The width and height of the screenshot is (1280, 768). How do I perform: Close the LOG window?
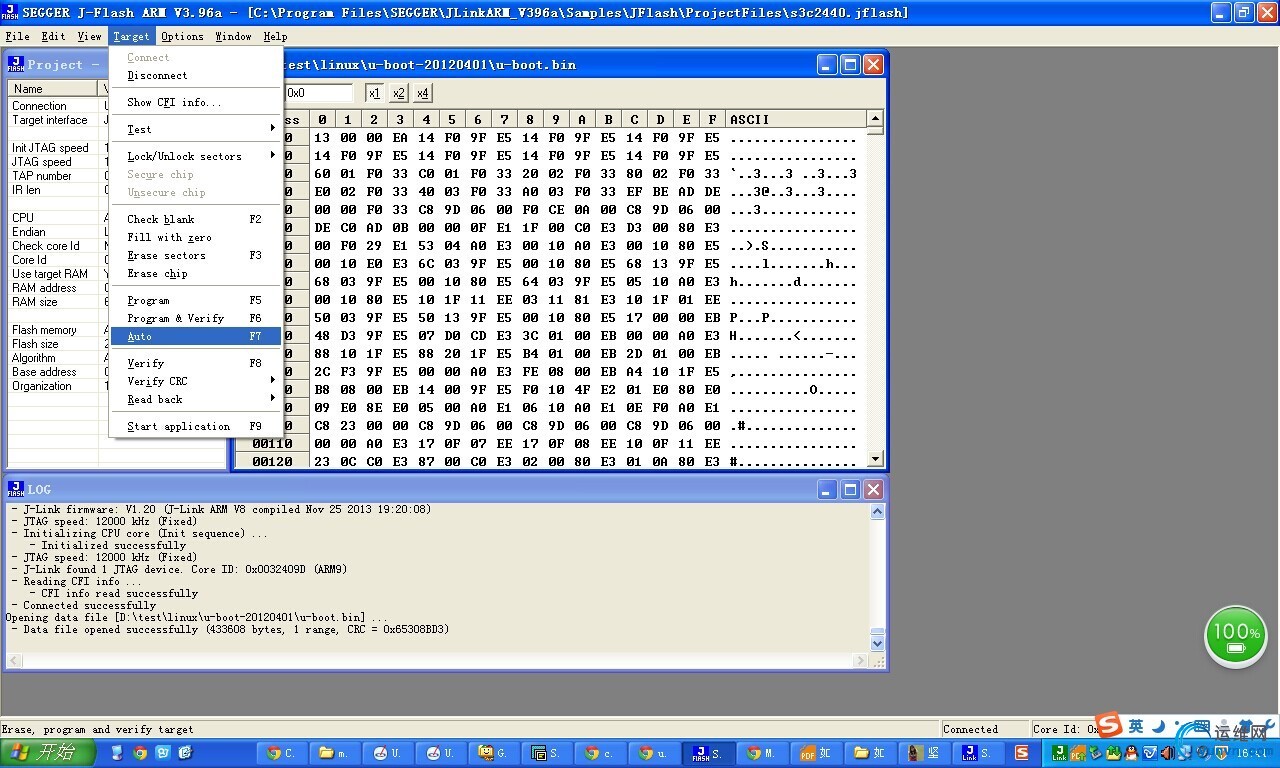(x=873, y=489)
